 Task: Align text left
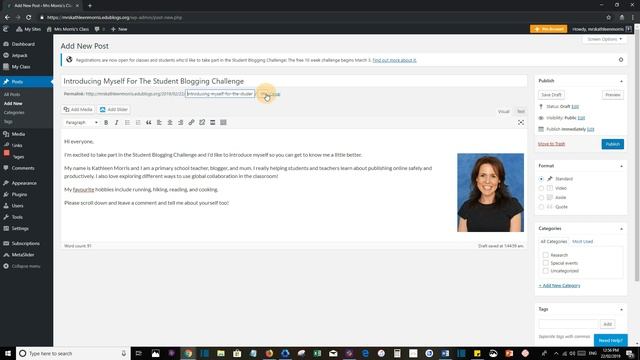(159, 122)
